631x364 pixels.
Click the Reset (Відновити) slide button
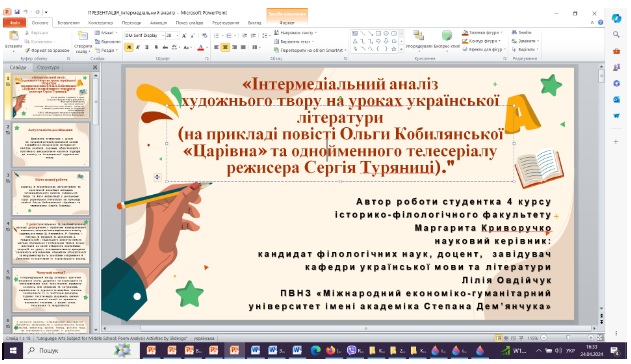[107, 41]
